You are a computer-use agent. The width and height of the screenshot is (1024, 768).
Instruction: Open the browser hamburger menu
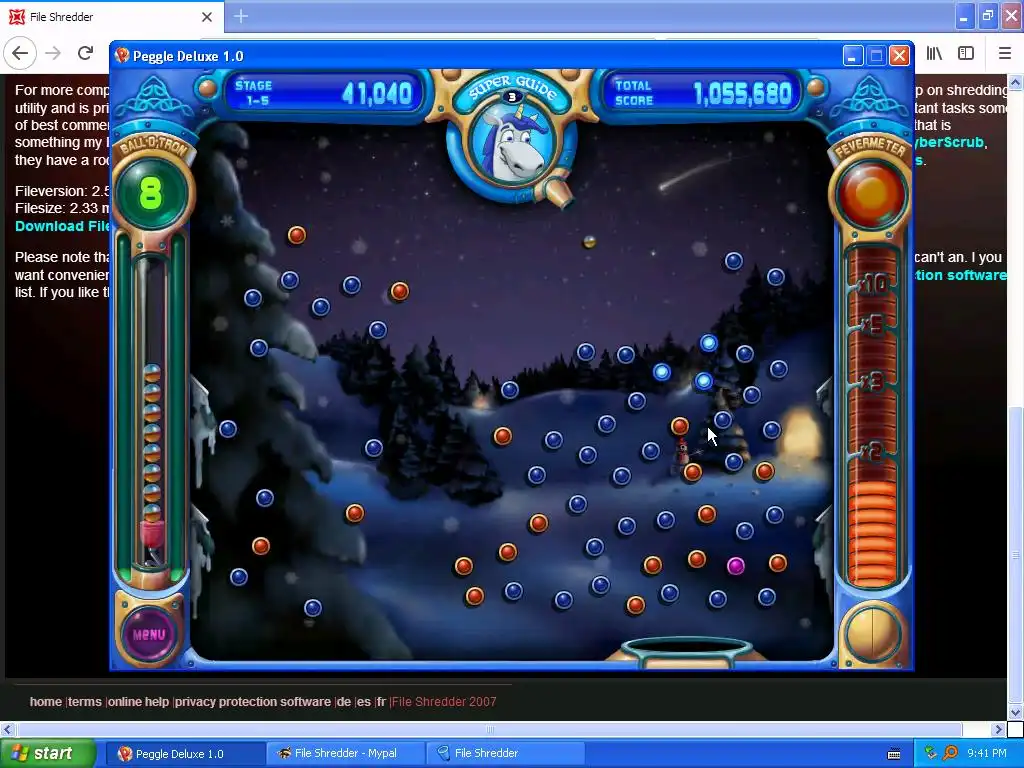coord(1004,54)
